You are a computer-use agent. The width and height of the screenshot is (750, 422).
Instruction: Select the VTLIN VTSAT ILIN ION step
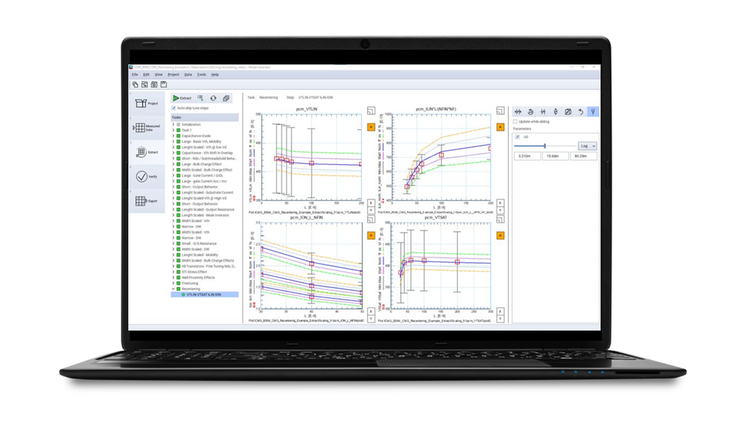(x=205, y=295)
